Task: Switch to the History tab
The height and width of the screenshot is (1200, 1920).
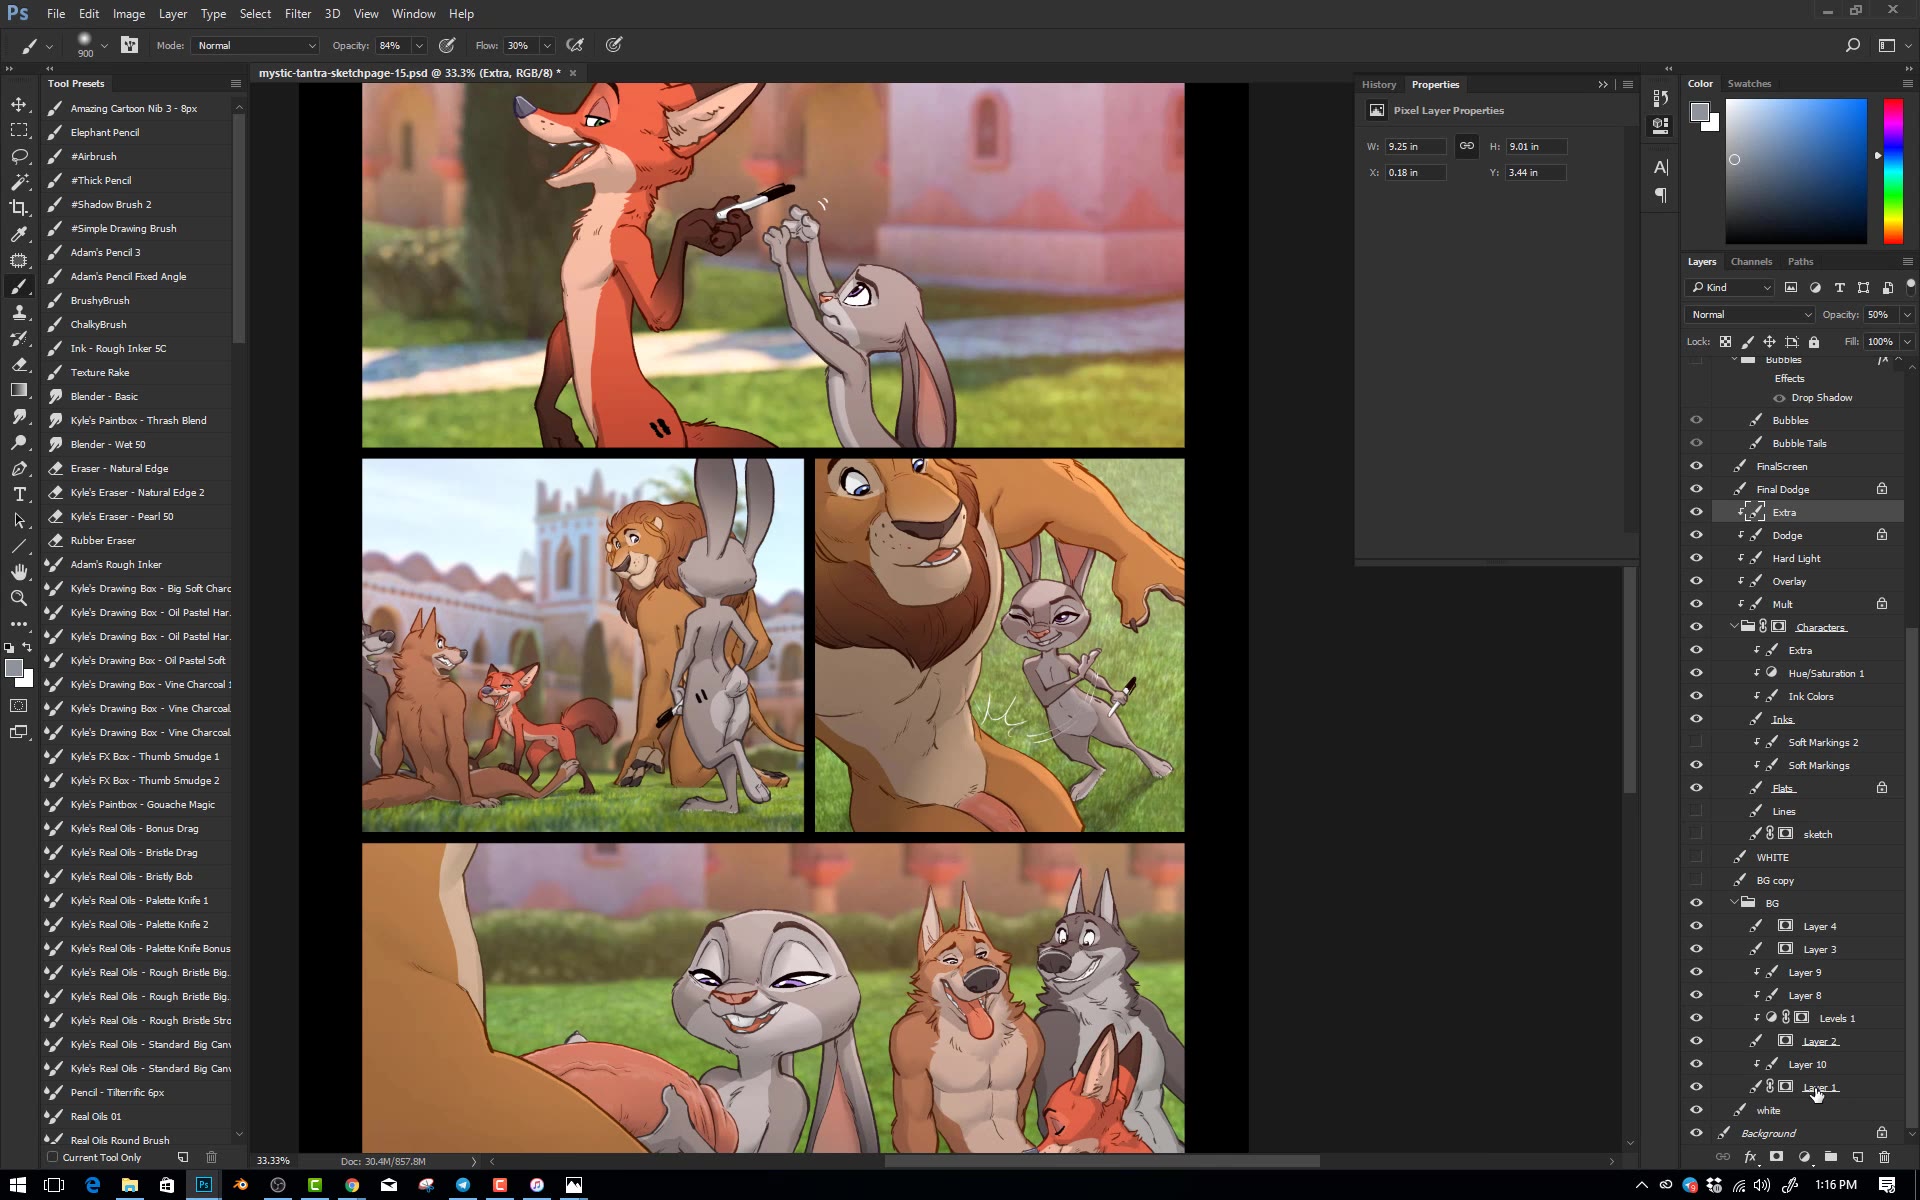Action: coord(1378,85)
